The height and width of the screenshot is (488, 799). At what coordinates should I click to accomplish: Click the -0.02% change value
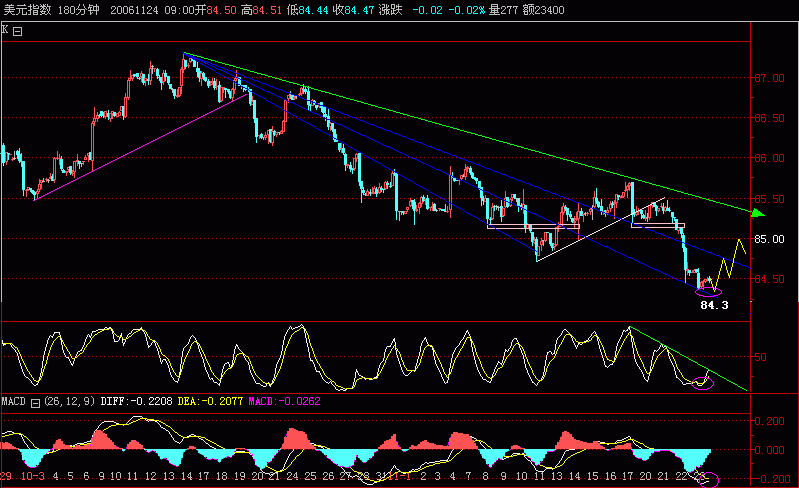(467, 10)
